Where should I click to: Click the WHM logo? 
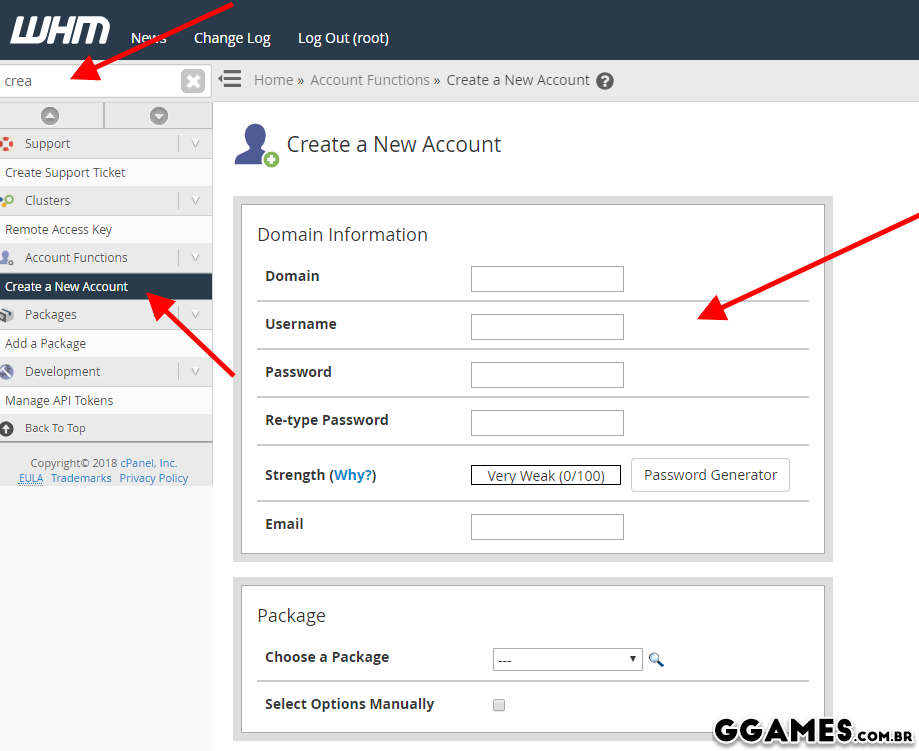tap(58, 32)
